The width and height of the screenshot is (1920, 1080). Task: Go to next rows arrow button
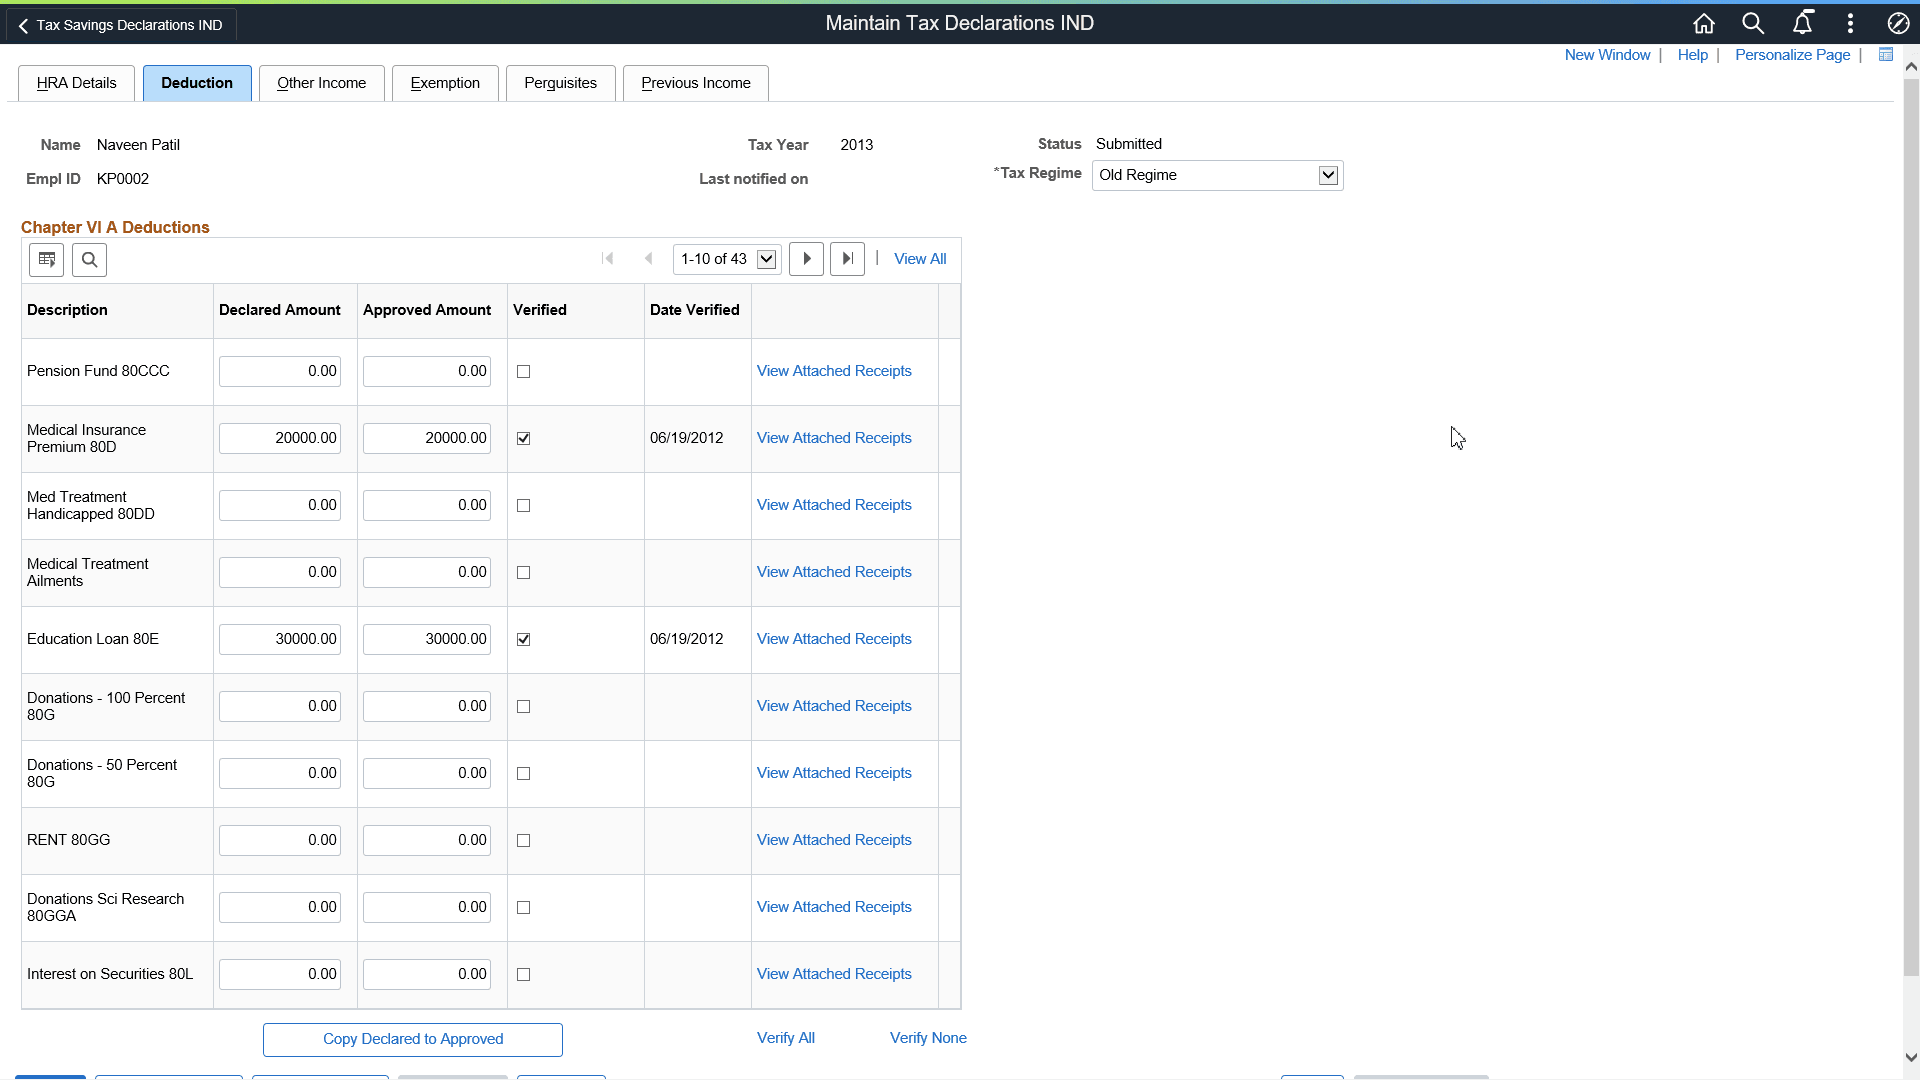coord(806,259)
